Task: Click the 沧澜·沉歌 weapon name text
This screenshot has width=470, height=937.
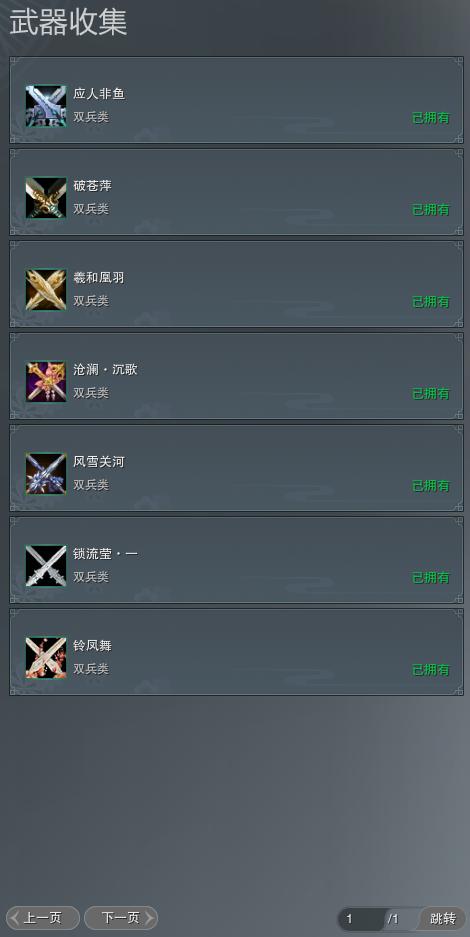Action: [106, 370]
